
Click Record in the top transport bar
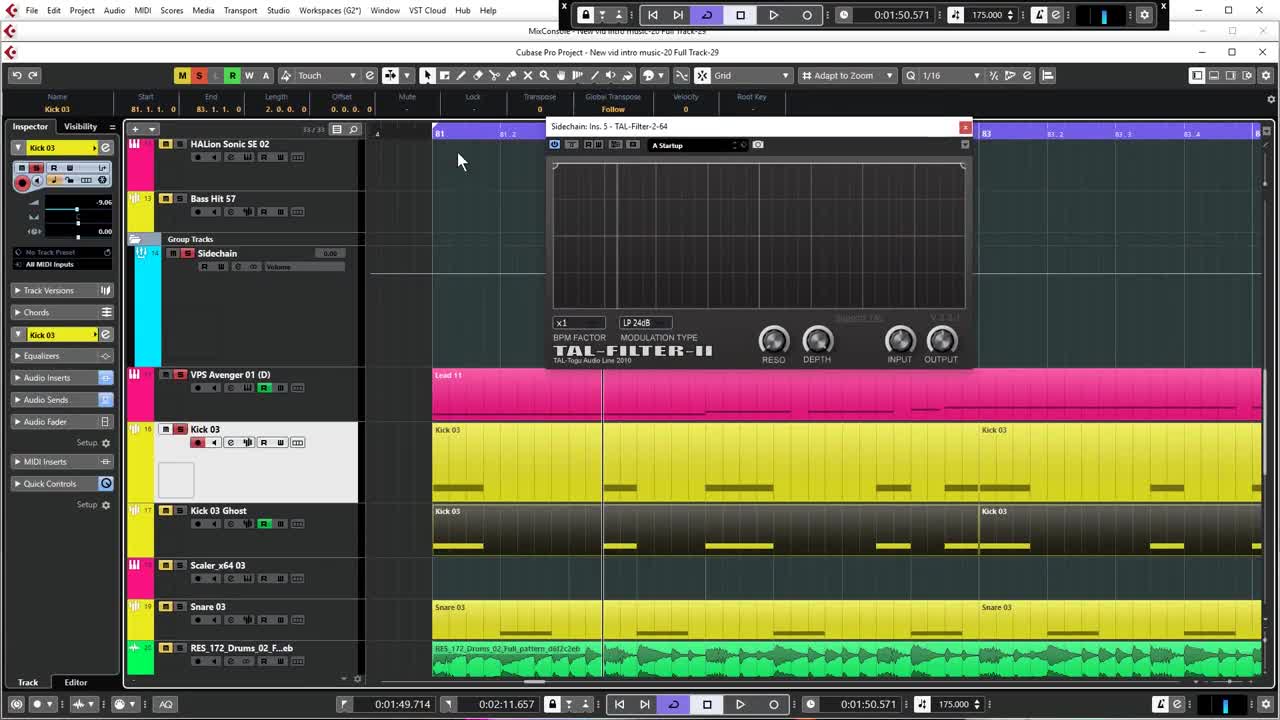coord(807,15)
